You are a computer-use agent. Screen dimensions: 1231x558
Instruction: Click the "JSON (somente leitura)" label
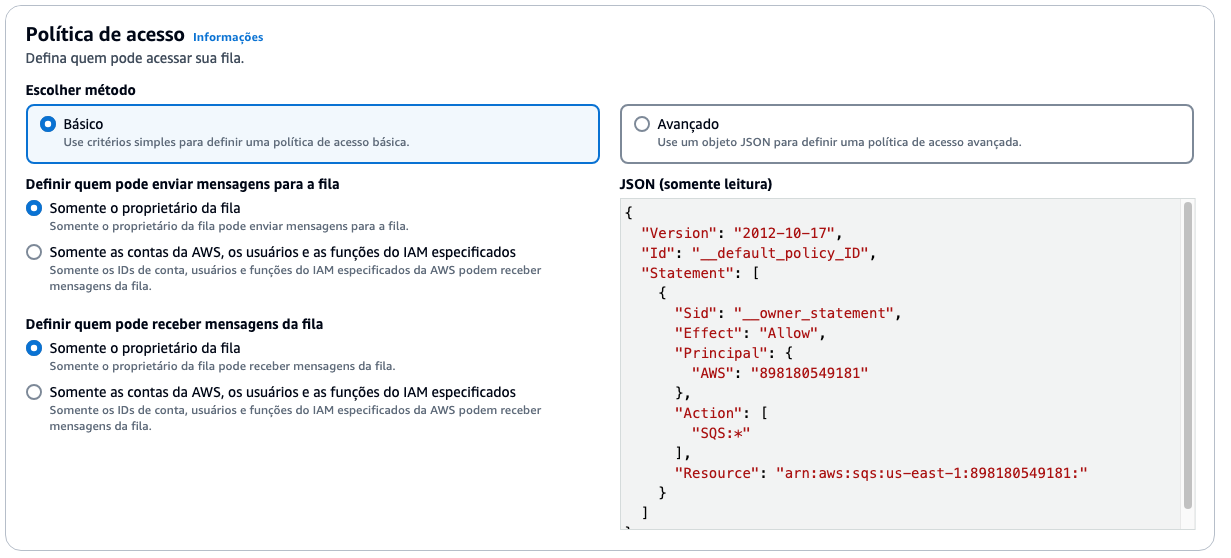[696, 184]
